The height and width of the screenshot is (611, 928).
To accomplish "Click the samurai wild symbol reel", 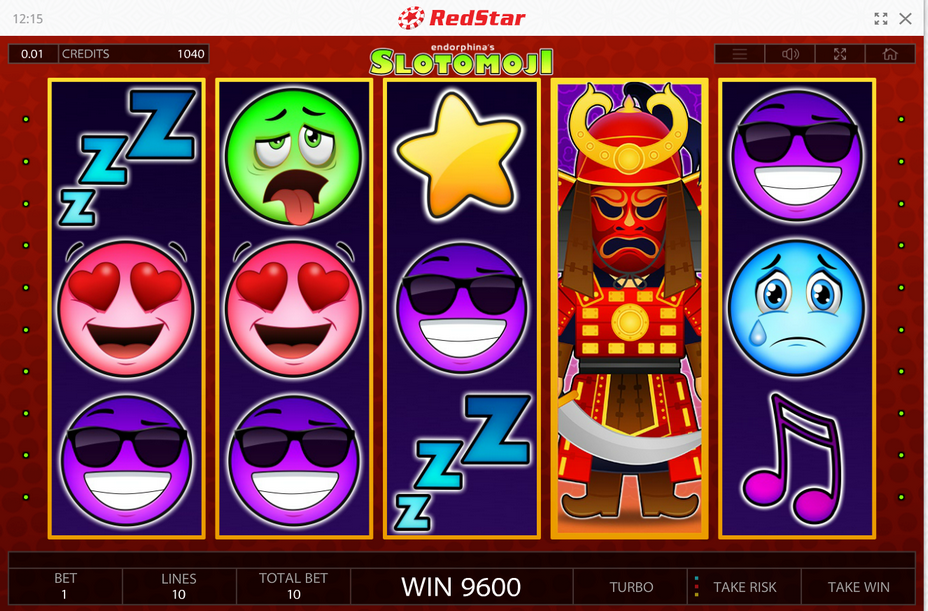I will click(x=629, y=308).
